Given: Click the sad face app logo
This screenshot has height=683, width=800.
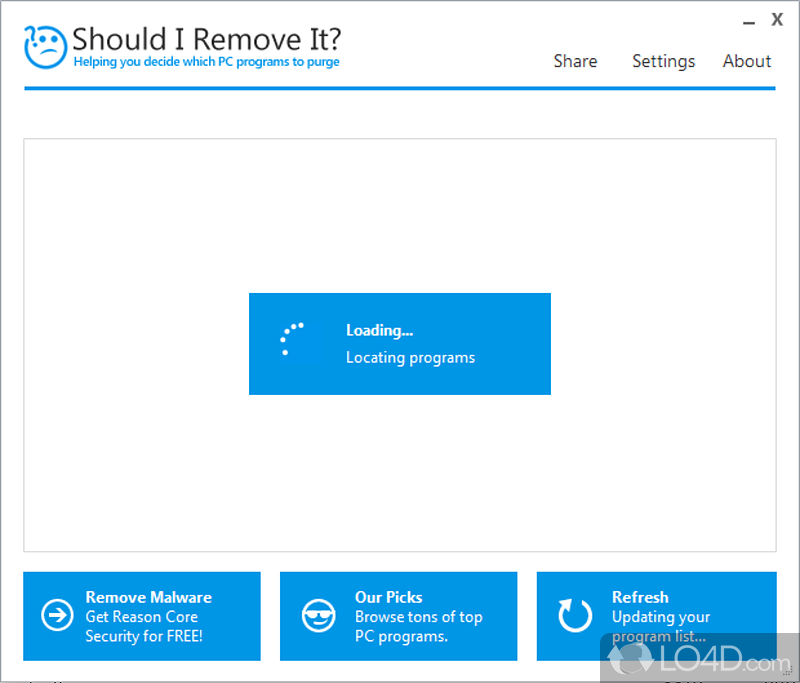Looking at the screenshot, I should (45, 47).
